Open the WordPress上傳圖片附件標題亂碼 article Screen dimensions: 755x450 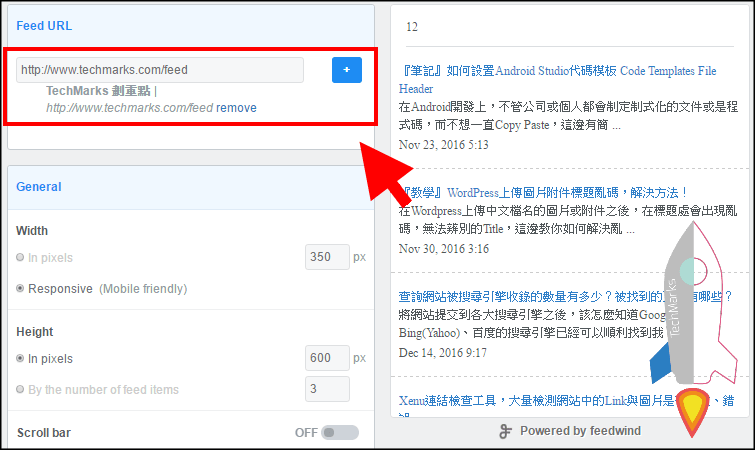click(544, 193)
